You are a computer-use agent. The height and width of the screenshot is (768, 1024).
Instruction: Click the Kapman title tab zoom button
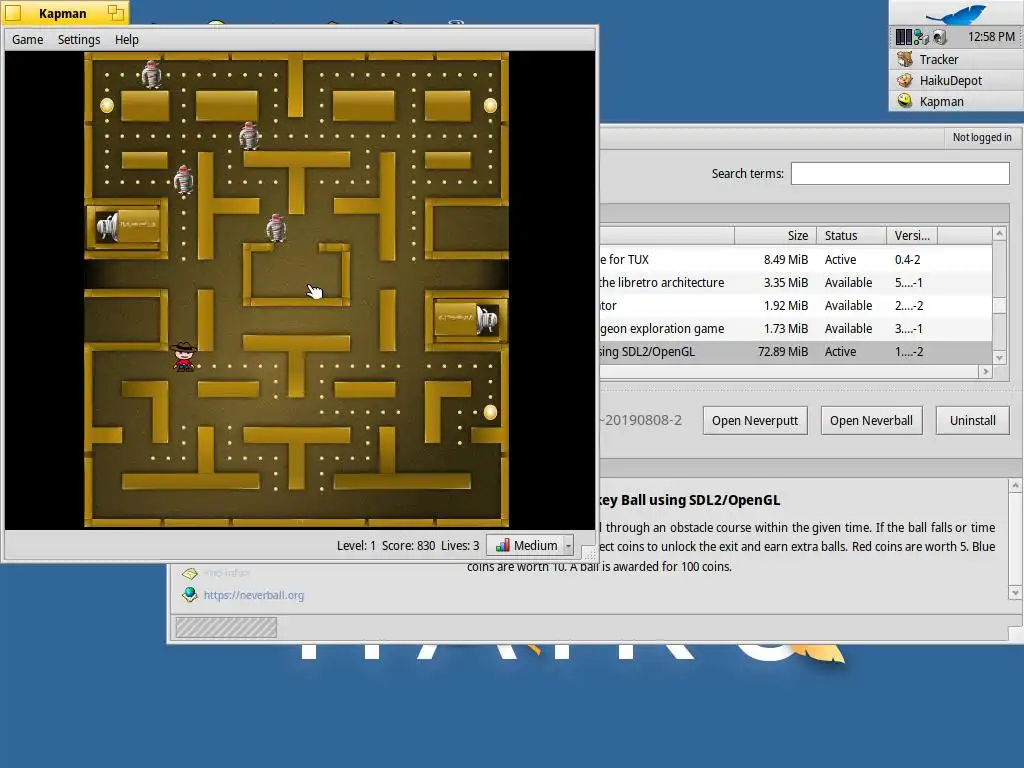click(116, 12)
